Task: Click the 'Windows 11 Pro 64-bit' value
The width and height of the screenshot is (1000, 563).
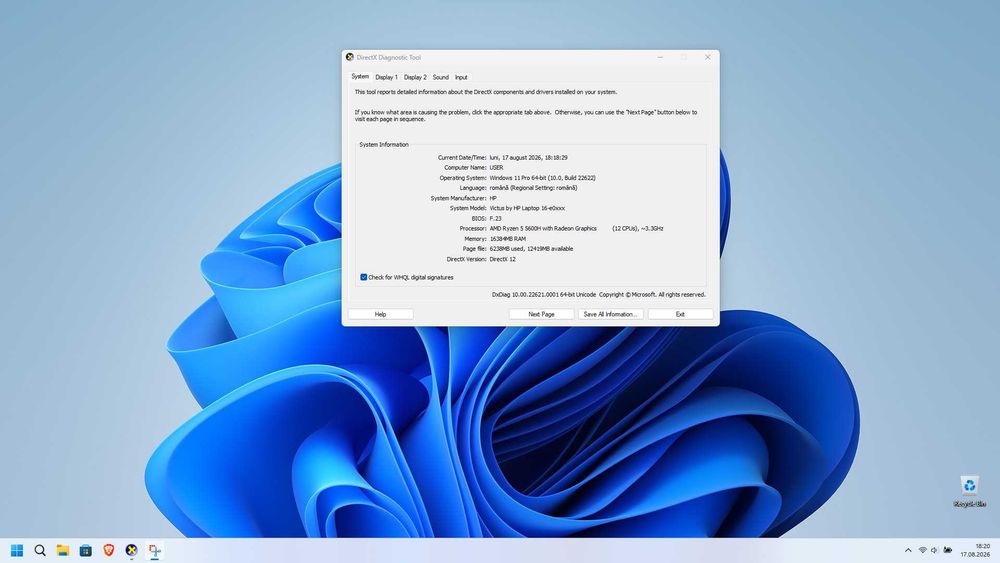Action: pyautogui.click(x=543, y=178)
